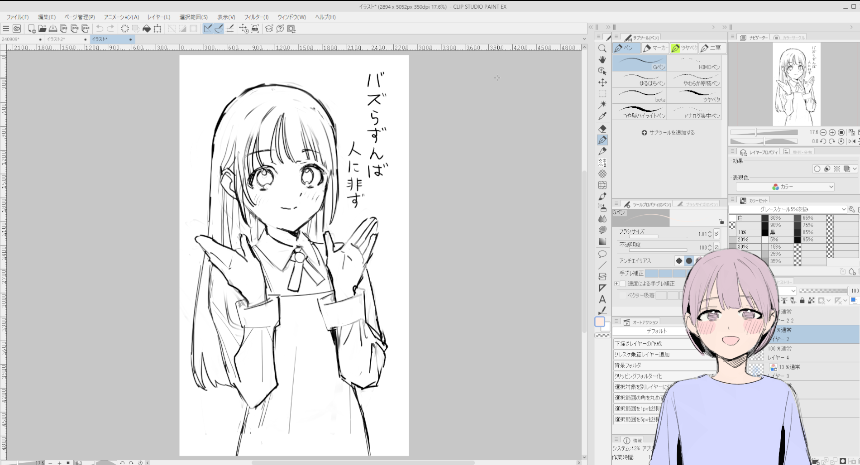Image resolution: width=860 pixels, height=465 pixels.
Task: Select the Gradient tool
Action: [x=602, y=241]
